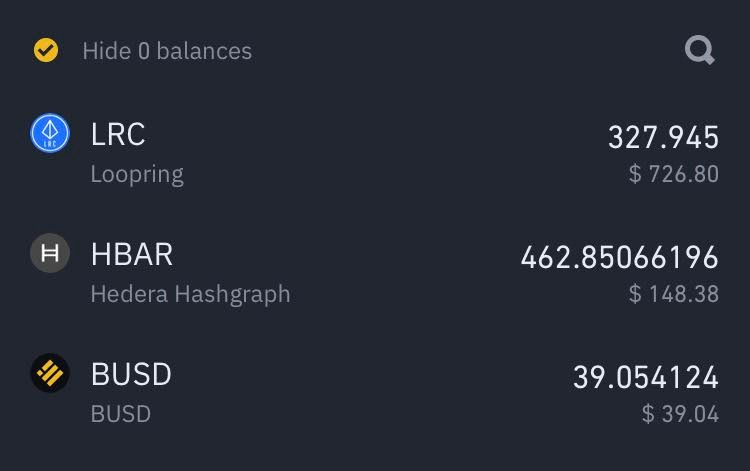Select the LRC ticker name
This screenshot has width=750, height=471.
pyautogui.click(x=118, y=134)
